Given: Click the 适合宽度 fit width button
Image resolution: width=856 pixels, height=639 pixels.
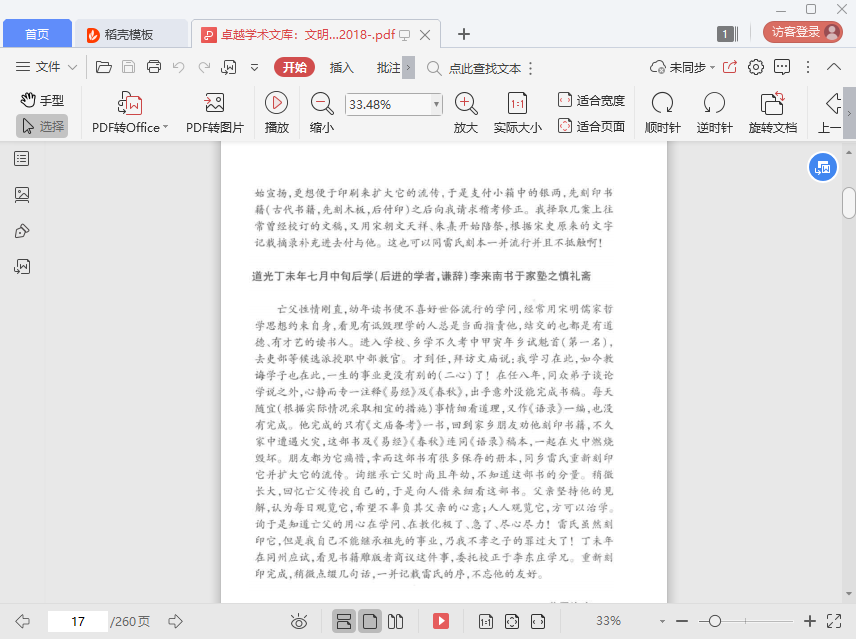Looking at the screenshot, I should click(x=591, y=100).
